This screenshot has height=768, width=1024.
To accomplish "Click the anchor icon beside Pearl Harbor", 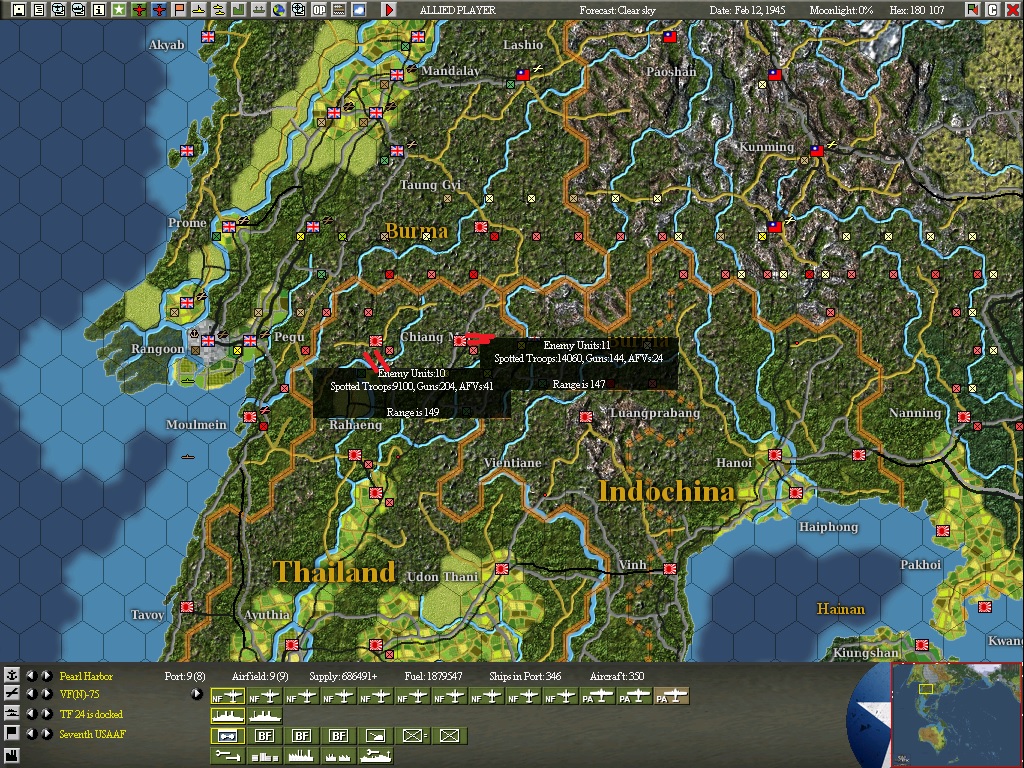I will point(12,675).
